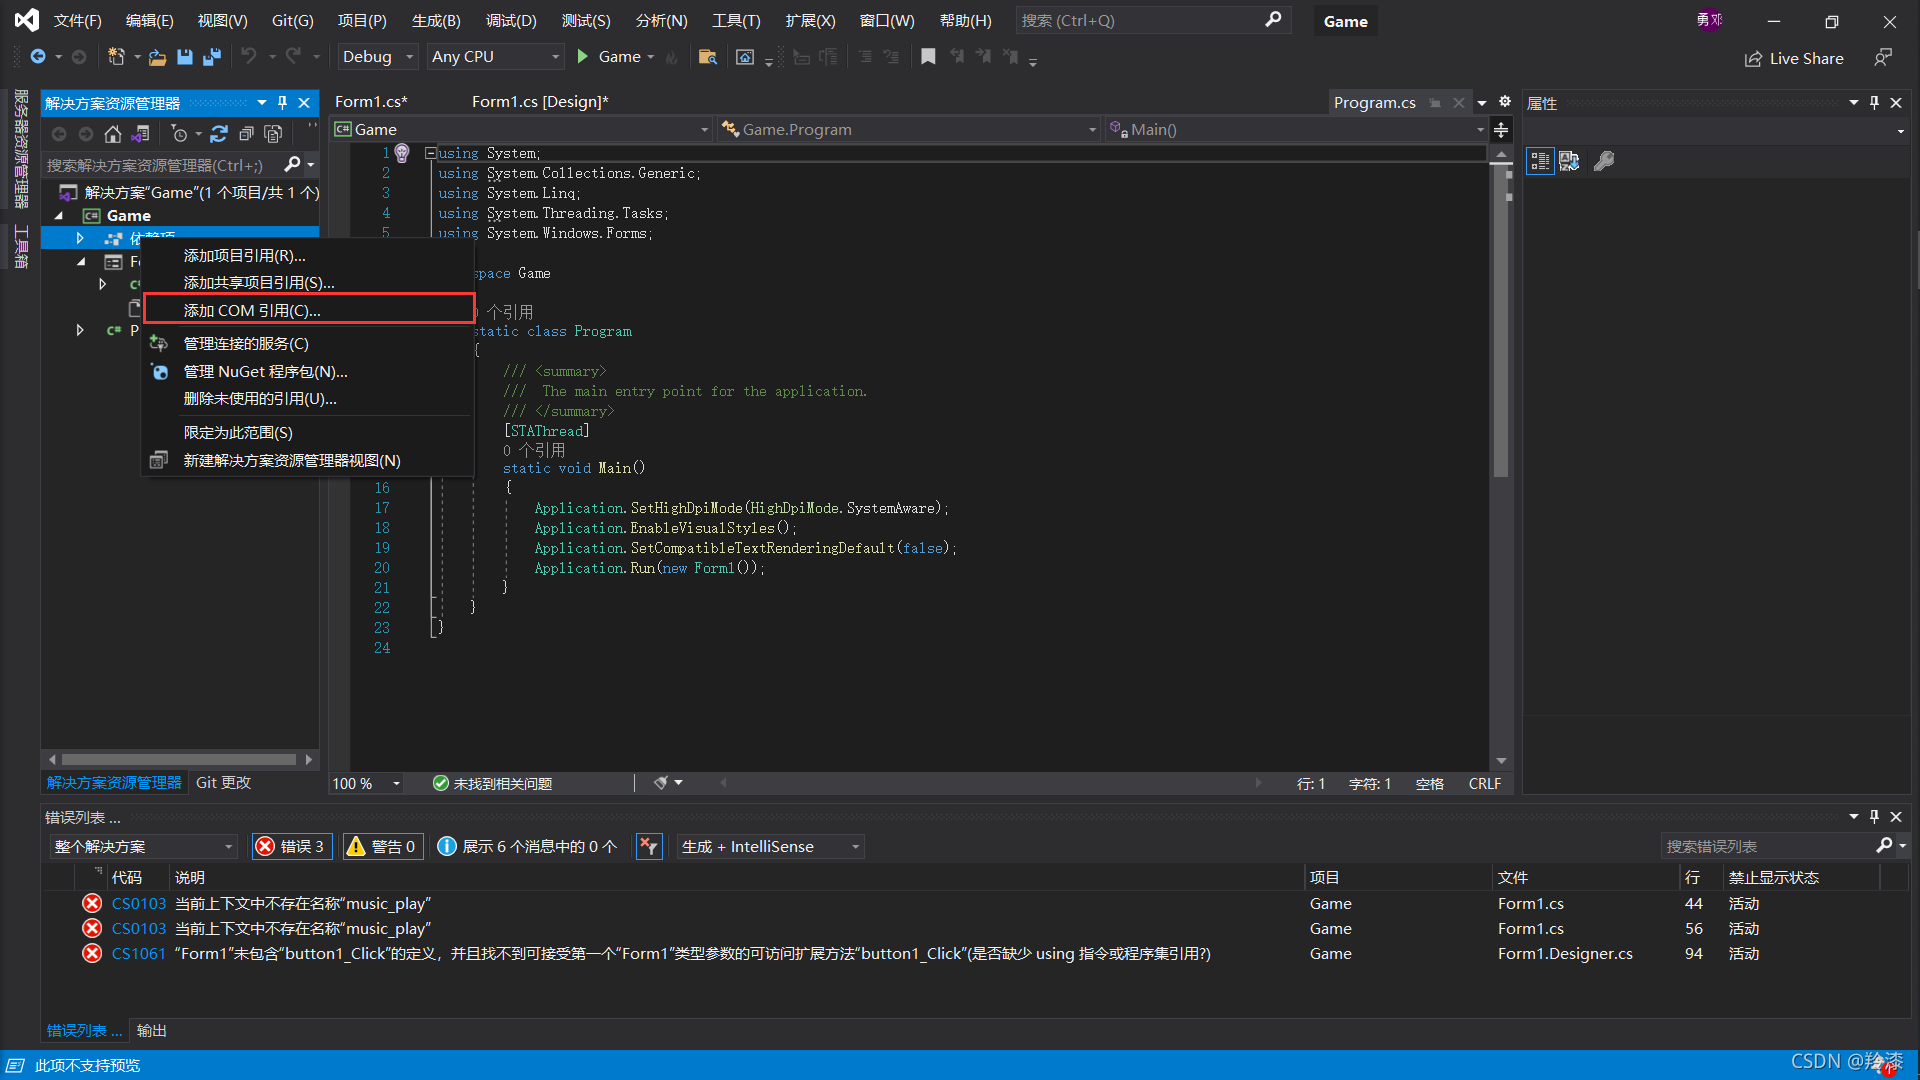
Task: Toggle the Messages filter button
Action: coord(527,847)
